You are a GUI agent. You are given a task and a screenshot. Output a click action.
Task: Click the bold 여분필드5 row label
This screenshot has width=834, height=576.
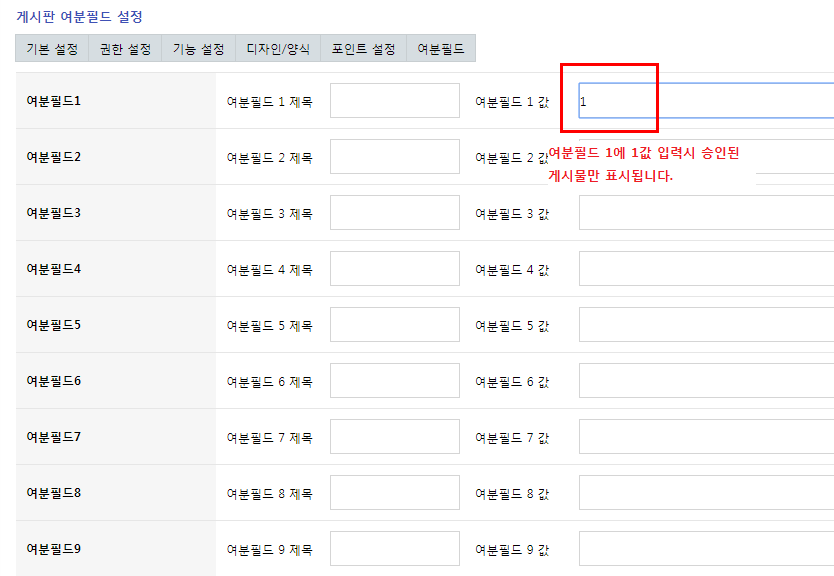[x=54, y=324]
